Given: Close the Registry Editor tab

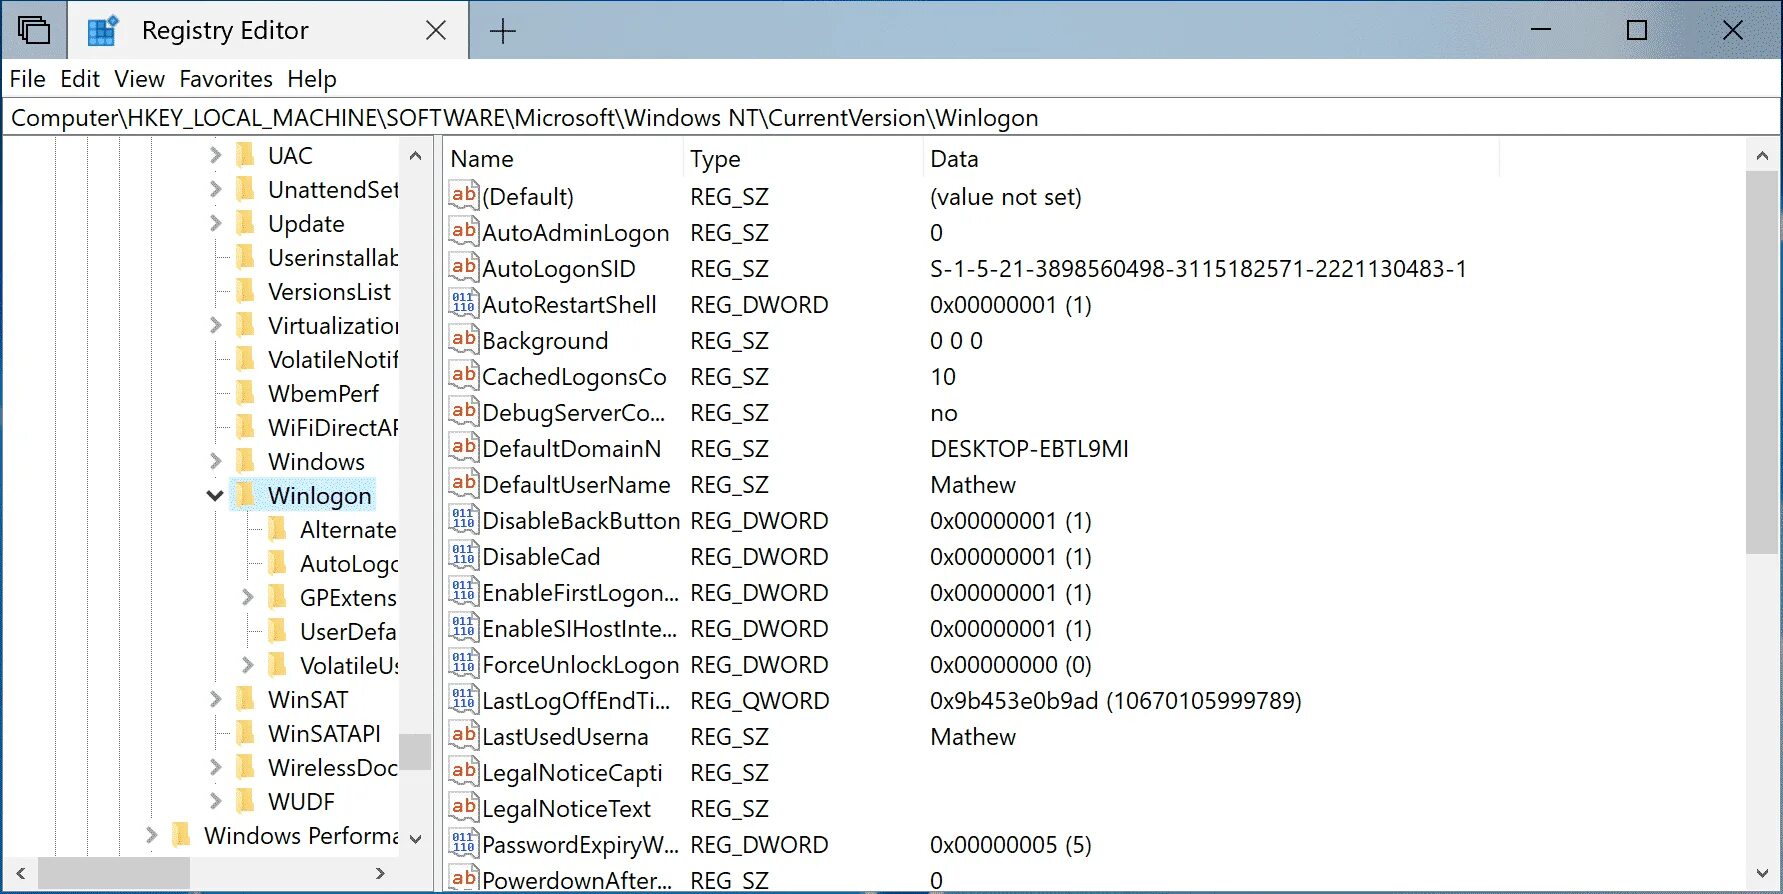Looking at the screenshot, I should [436, 31].
